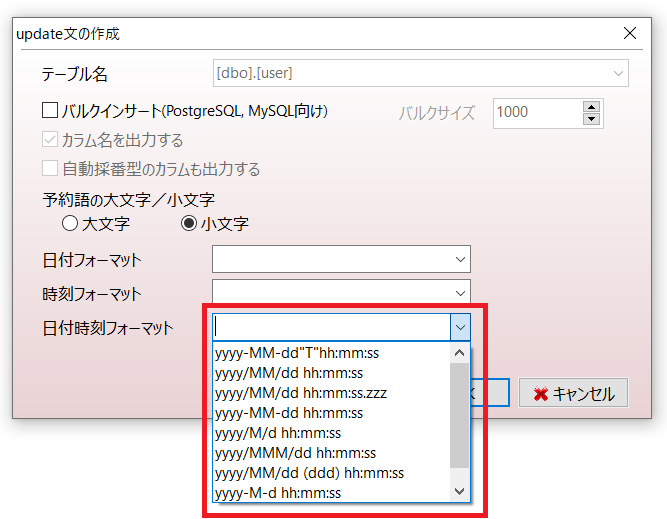The height and width of the screenshot is (519, 667).
Task: Open 時刻フォーマット dropdown arrow
Action: click(460, 293)
